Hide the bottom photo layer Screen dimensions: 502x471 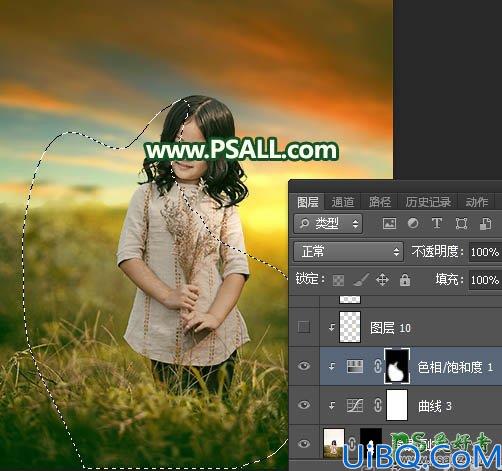coord(304,444)
